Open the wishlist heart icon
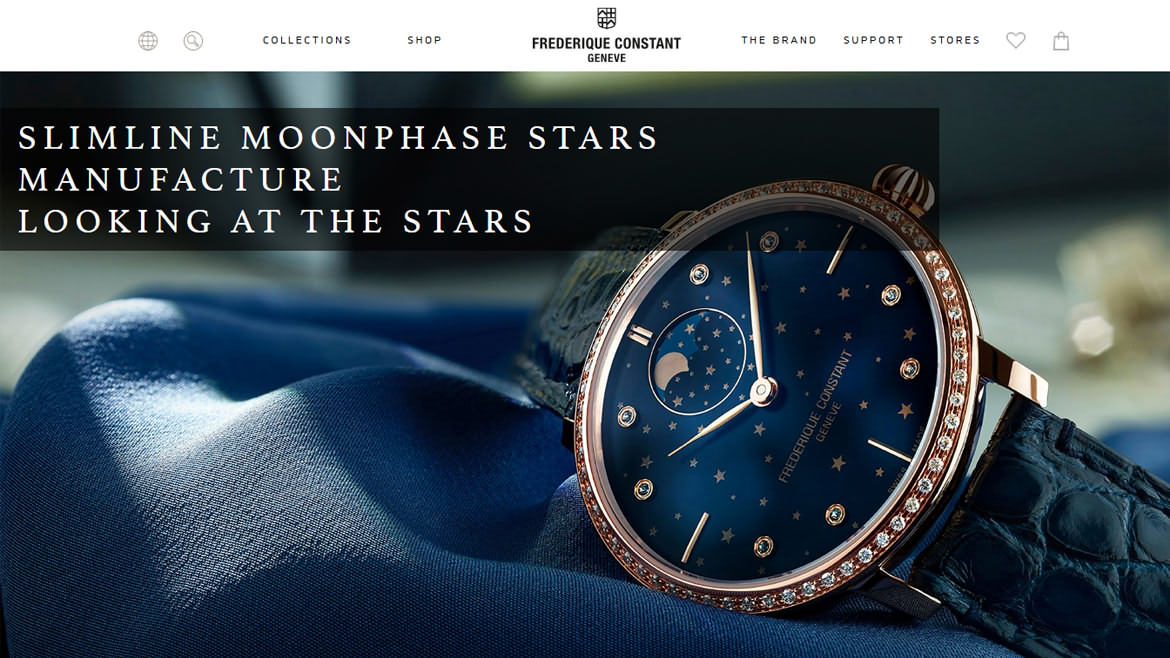The height and width of the screenshot is (658, 1170). tap(1016, 40)
